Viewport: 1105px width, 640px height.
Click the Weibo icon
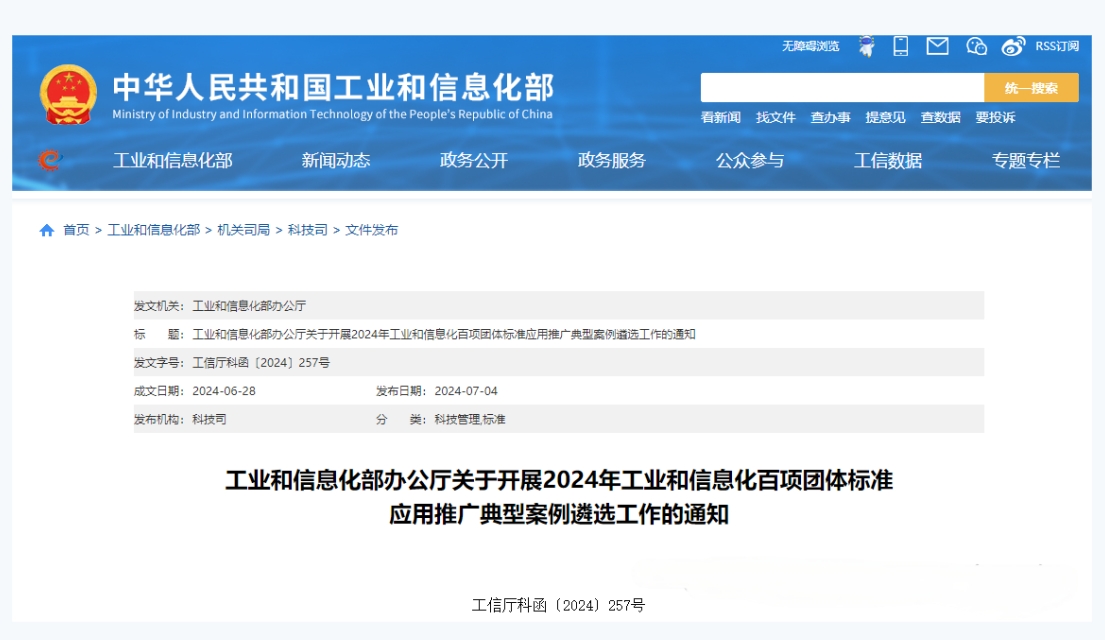click(x=1013, y=46)
